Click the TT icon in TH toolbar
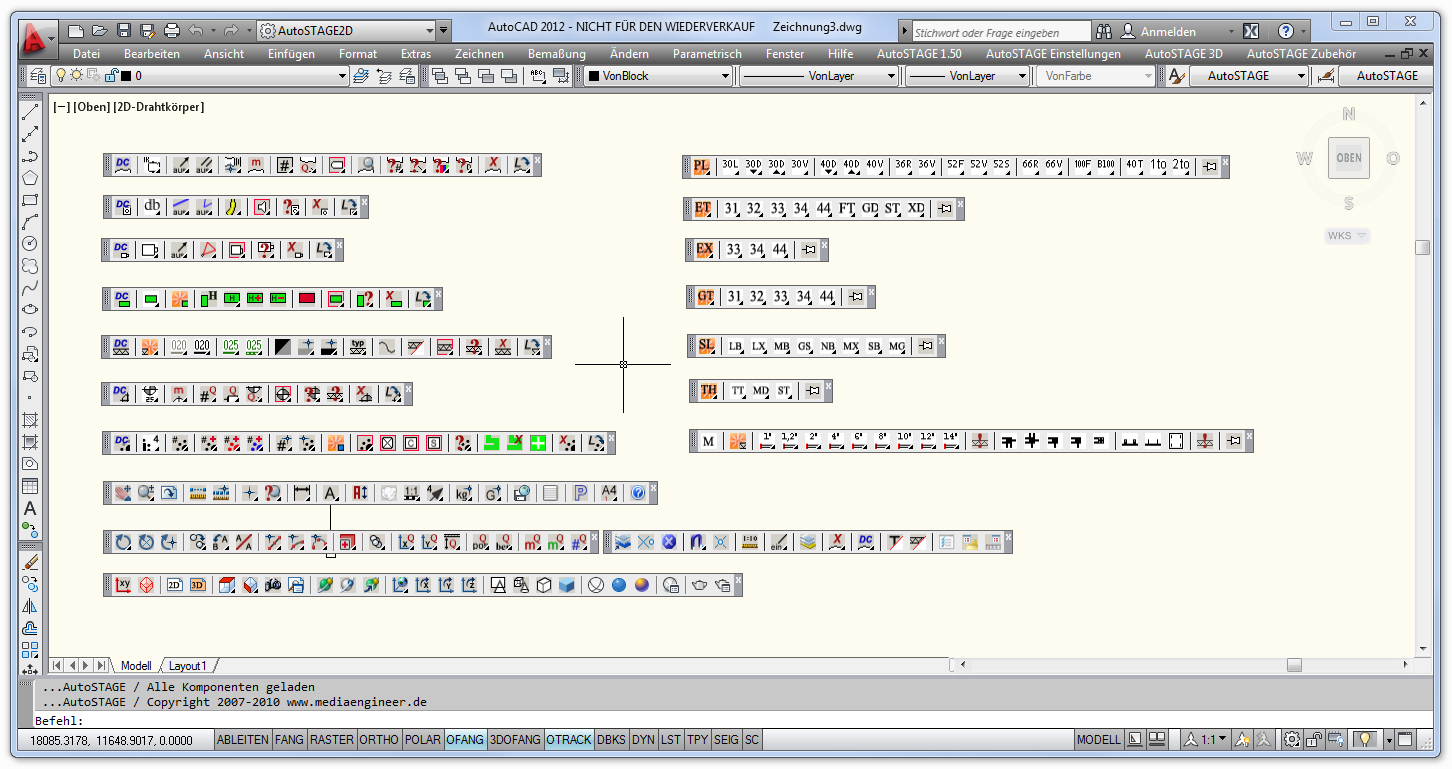 coord(738,391)
